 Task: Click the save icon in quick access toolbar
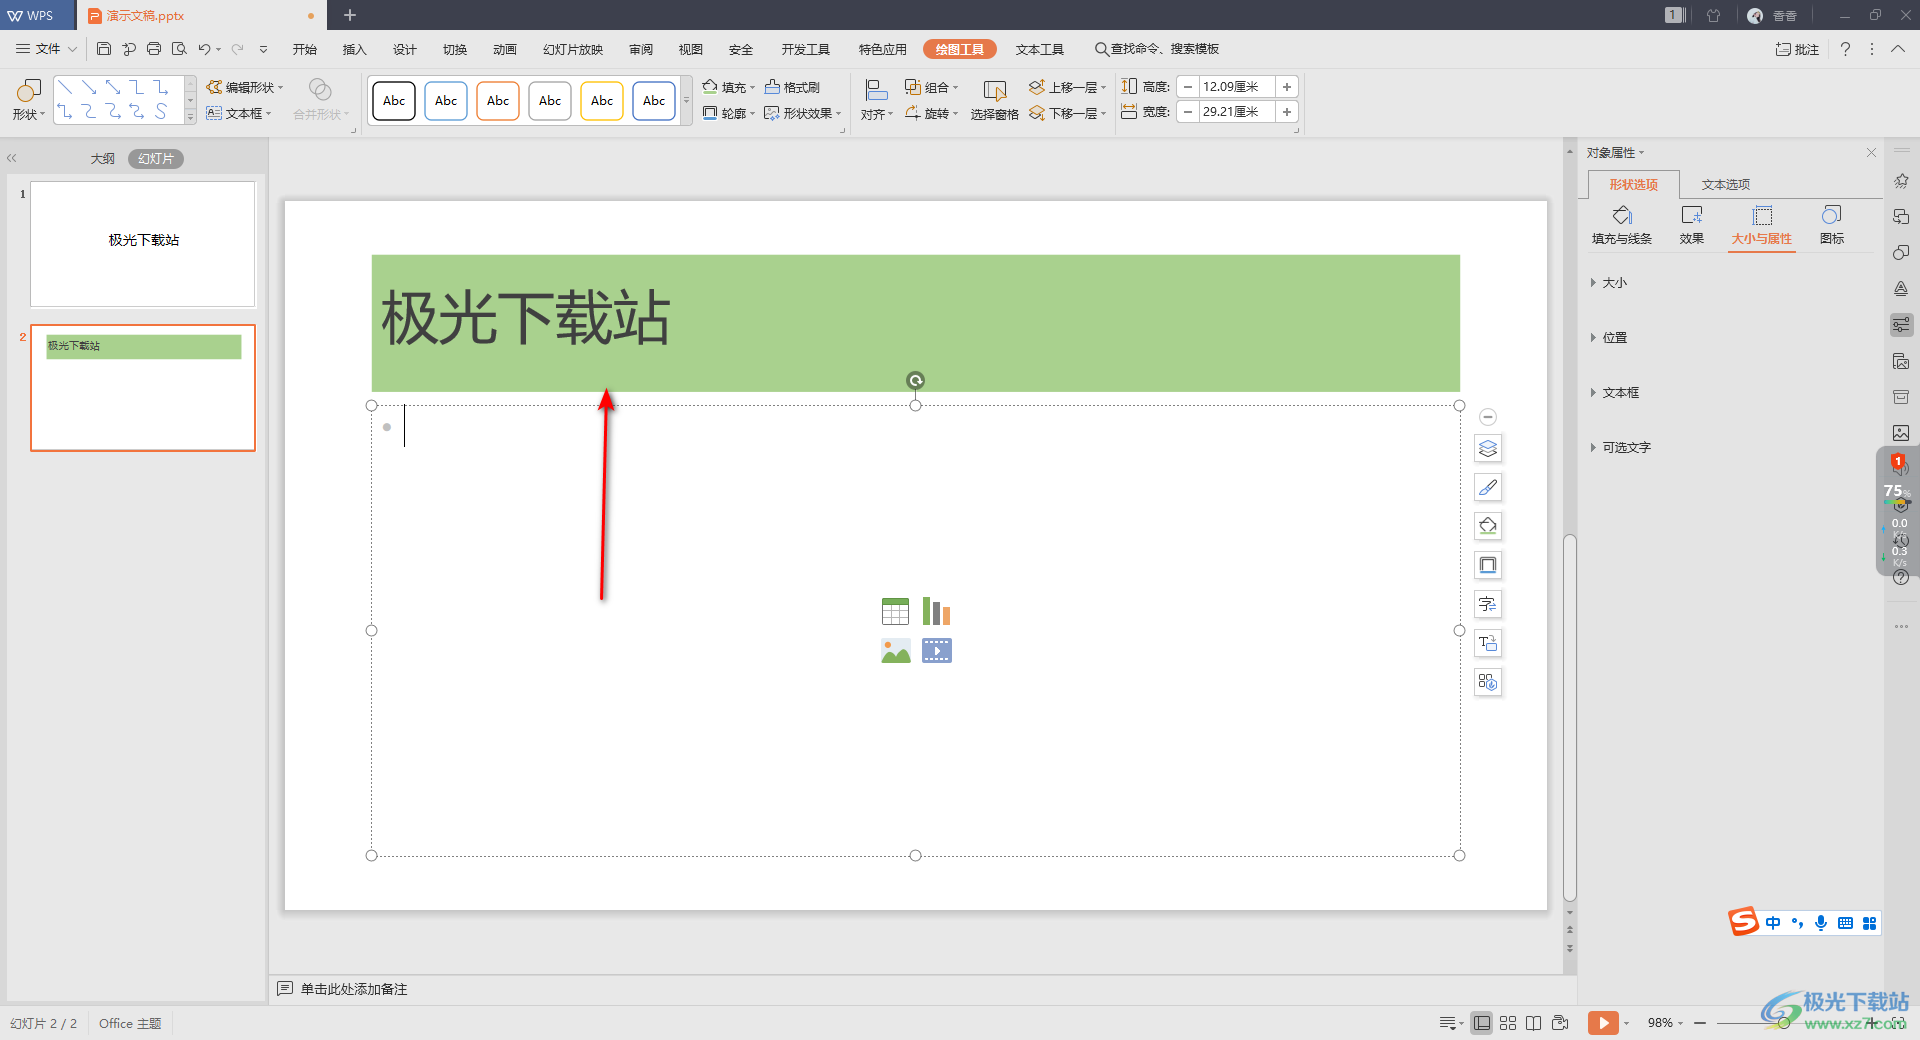[x=104, y=49]
